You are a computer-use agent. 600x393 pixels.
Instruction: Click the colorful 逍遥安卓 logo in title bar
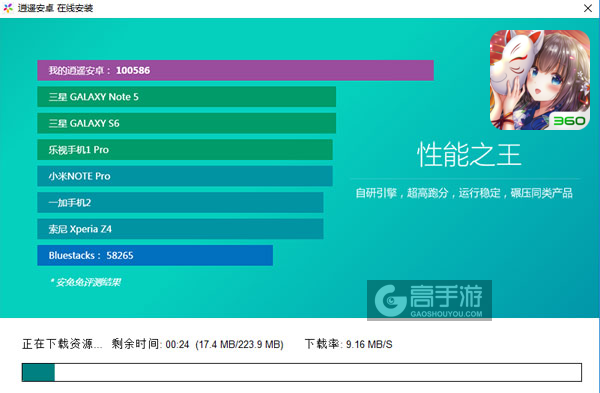8,8
